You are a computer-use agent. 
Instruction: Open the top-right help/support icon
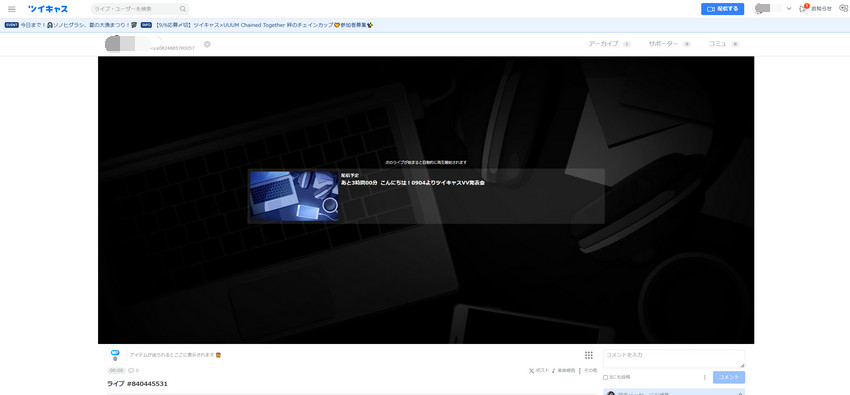pyautogui.click(x=843, y=8)
